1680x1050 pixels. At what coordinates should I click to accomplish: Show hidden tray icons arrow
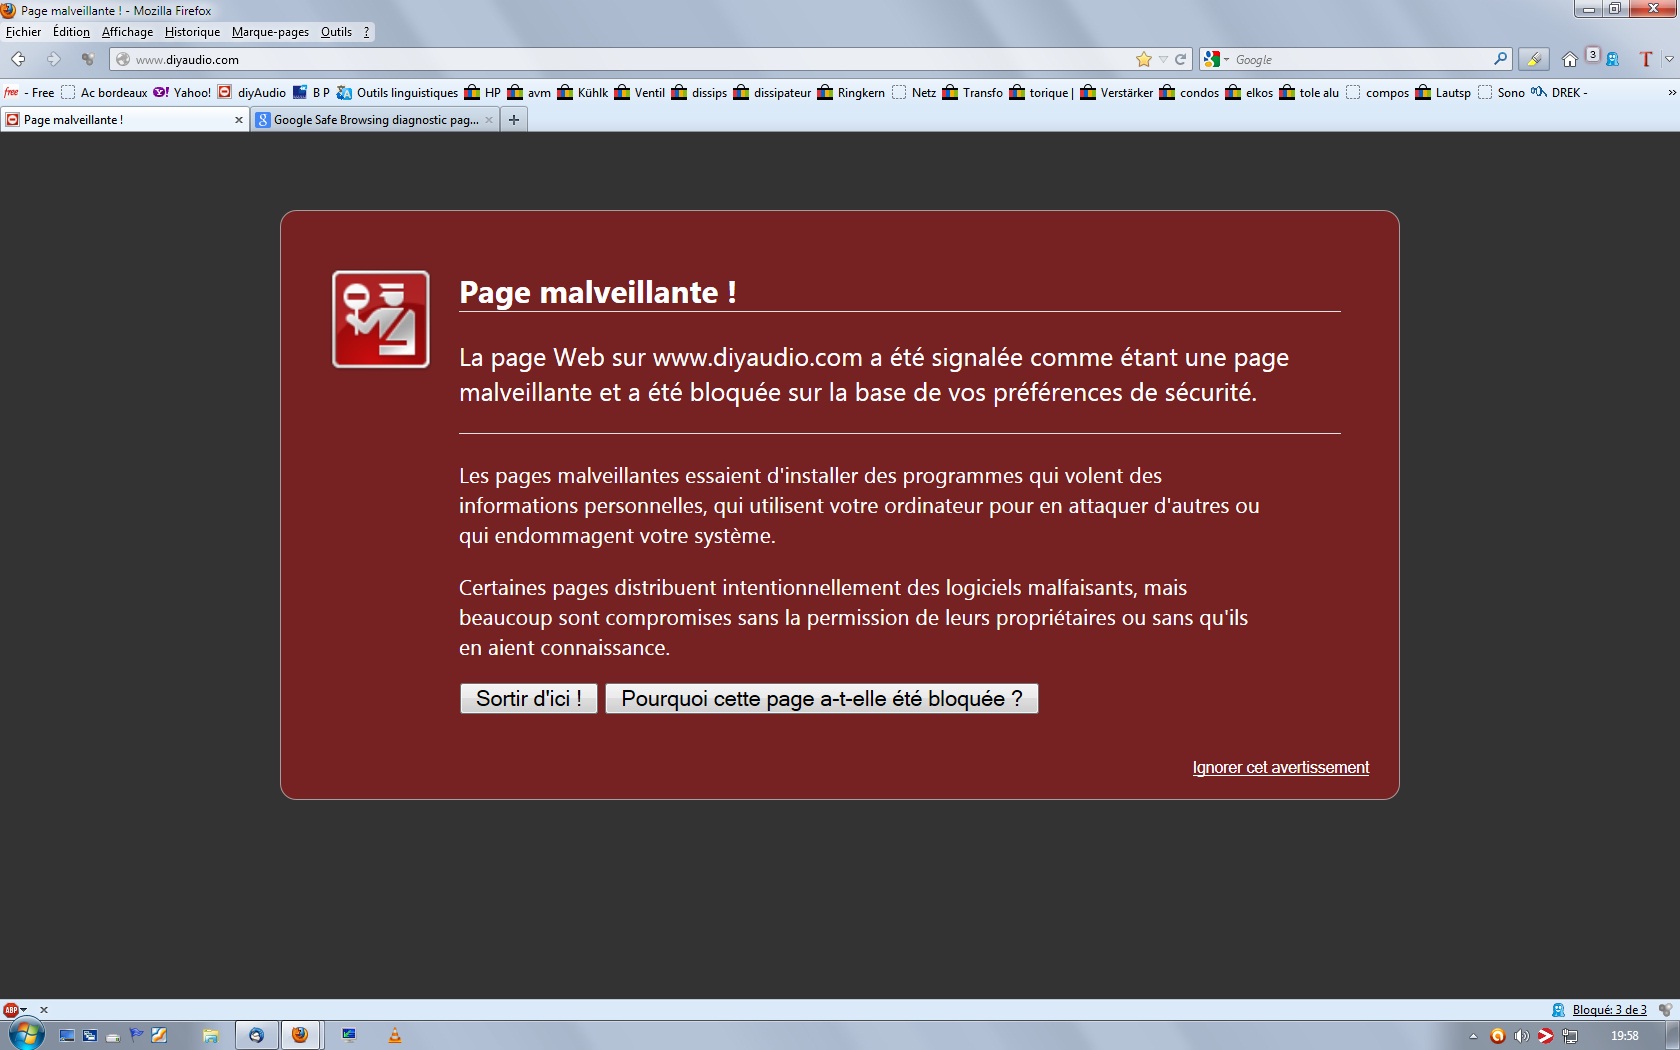tap(1473, 1036)
